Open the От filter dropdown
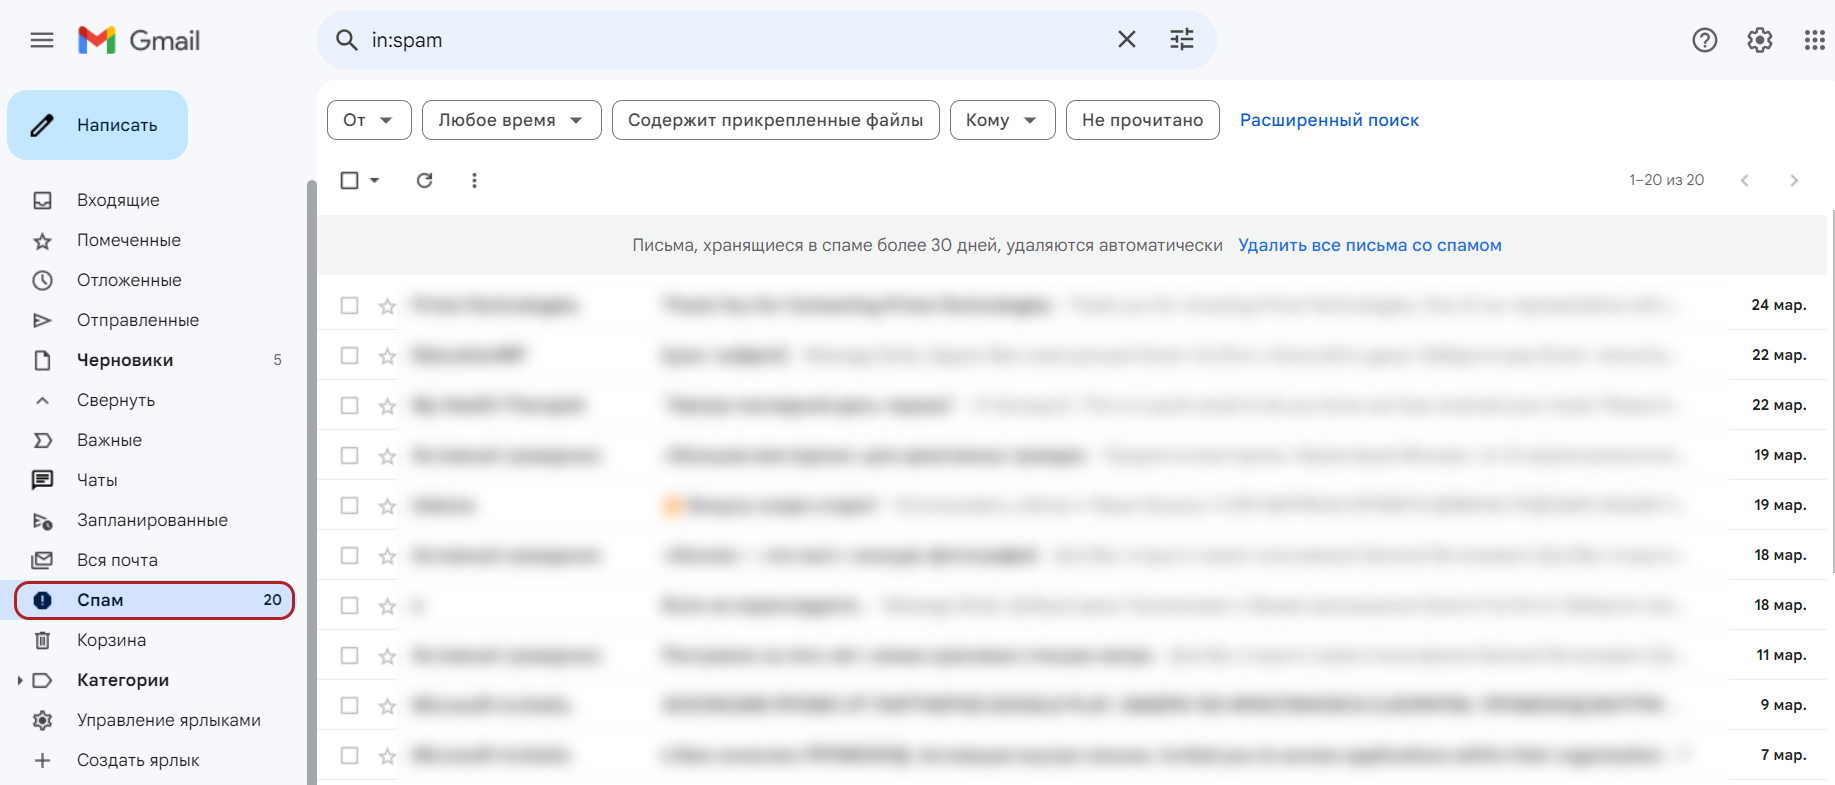1835x785 pixels. pos(369,120)
